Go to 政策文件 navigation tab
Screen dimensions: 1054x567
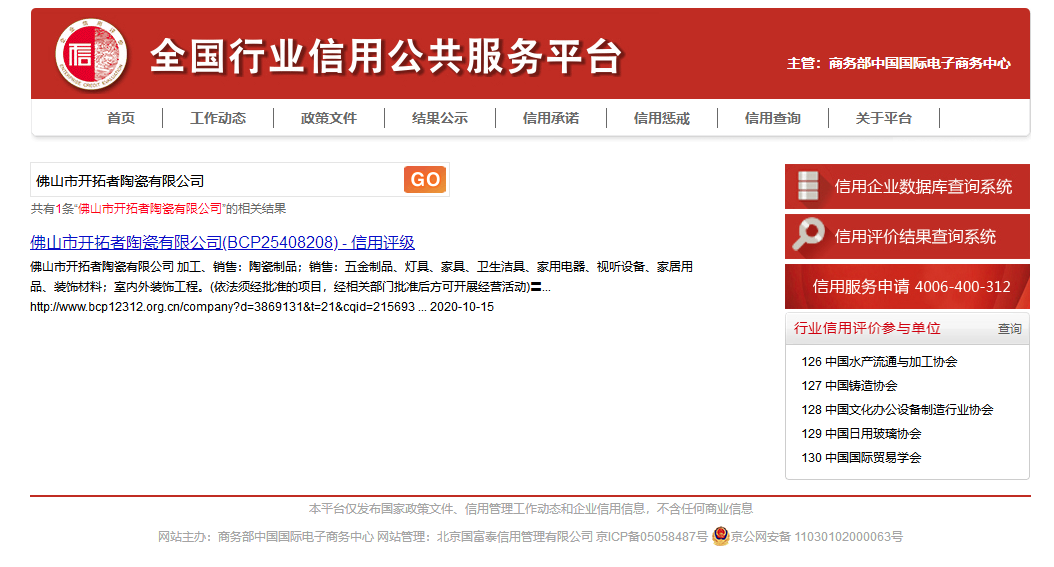tap(329, 118)
